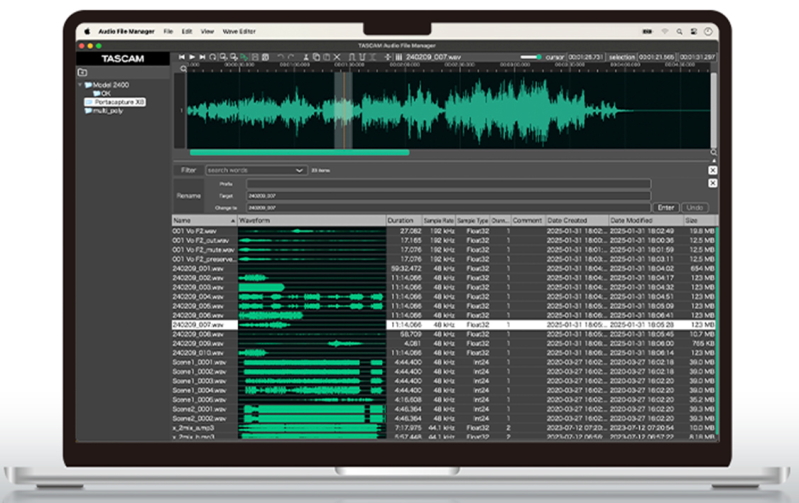Click the waveform thumbnail of Scene2_0001.wav
This screenshot has height=503, width=799.
click(312, 409)
